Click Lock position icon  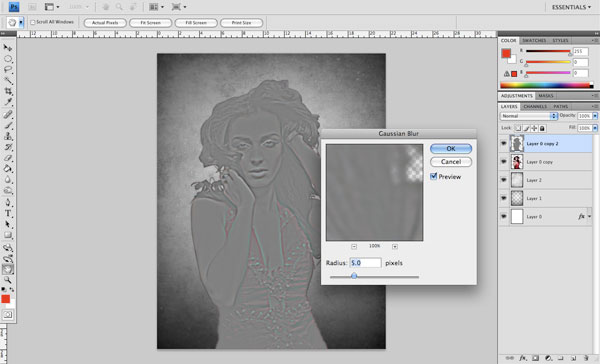click(x=534, y=128)
